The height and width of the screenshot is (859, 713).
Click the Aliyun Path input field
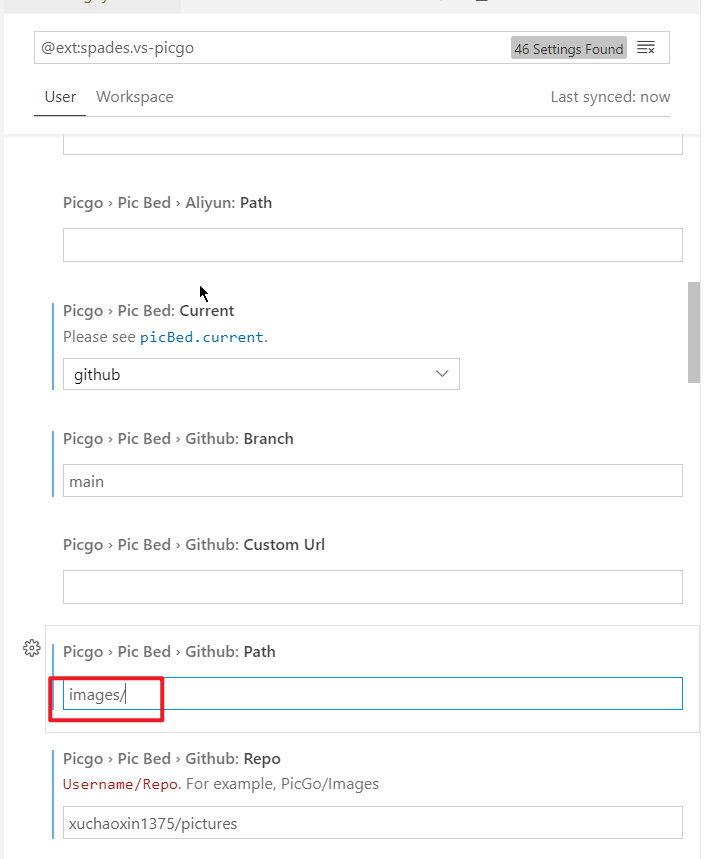pyautogui.click(x=373, y=245)
